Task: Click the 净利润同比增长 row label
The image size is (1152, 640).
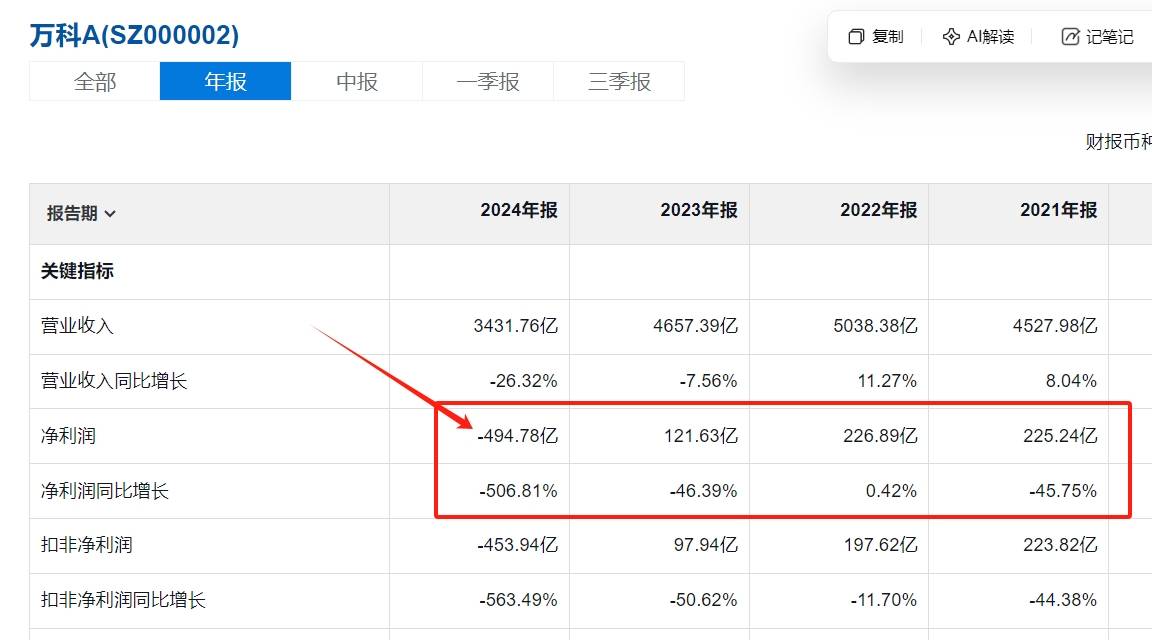Action: point(104,491)
